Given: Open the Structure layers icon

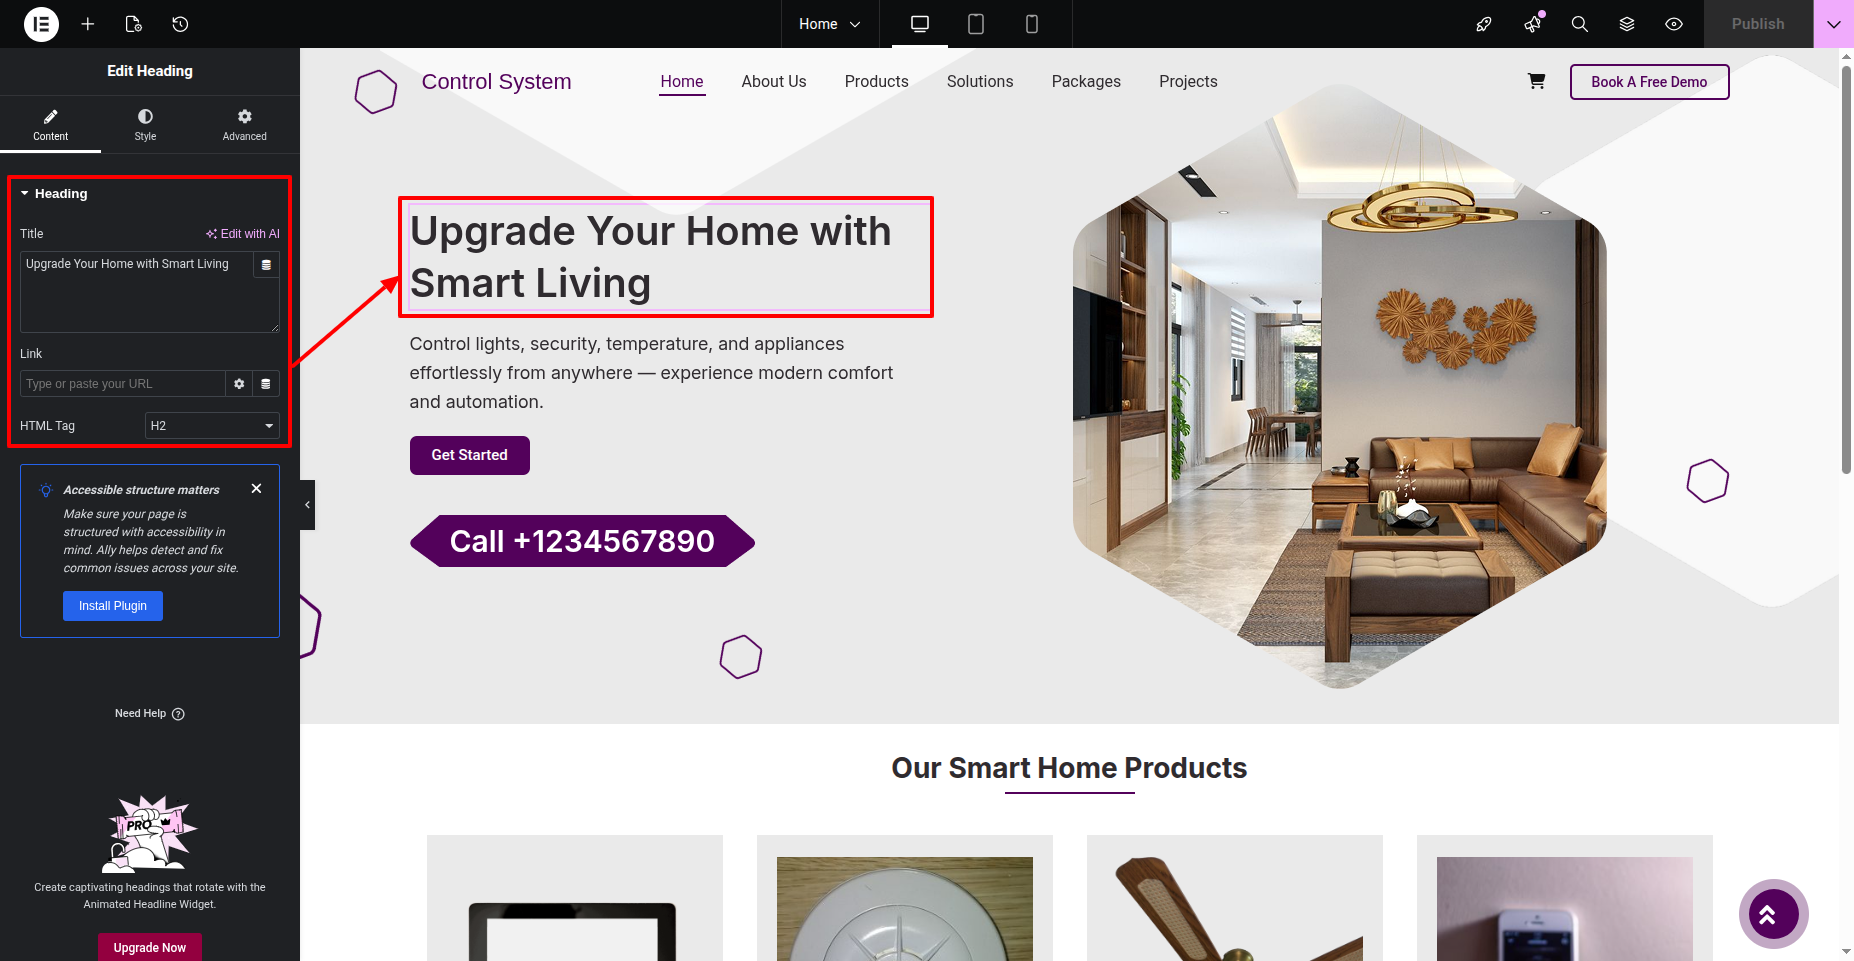Looking at the screenshot, I should [1627, 24].
